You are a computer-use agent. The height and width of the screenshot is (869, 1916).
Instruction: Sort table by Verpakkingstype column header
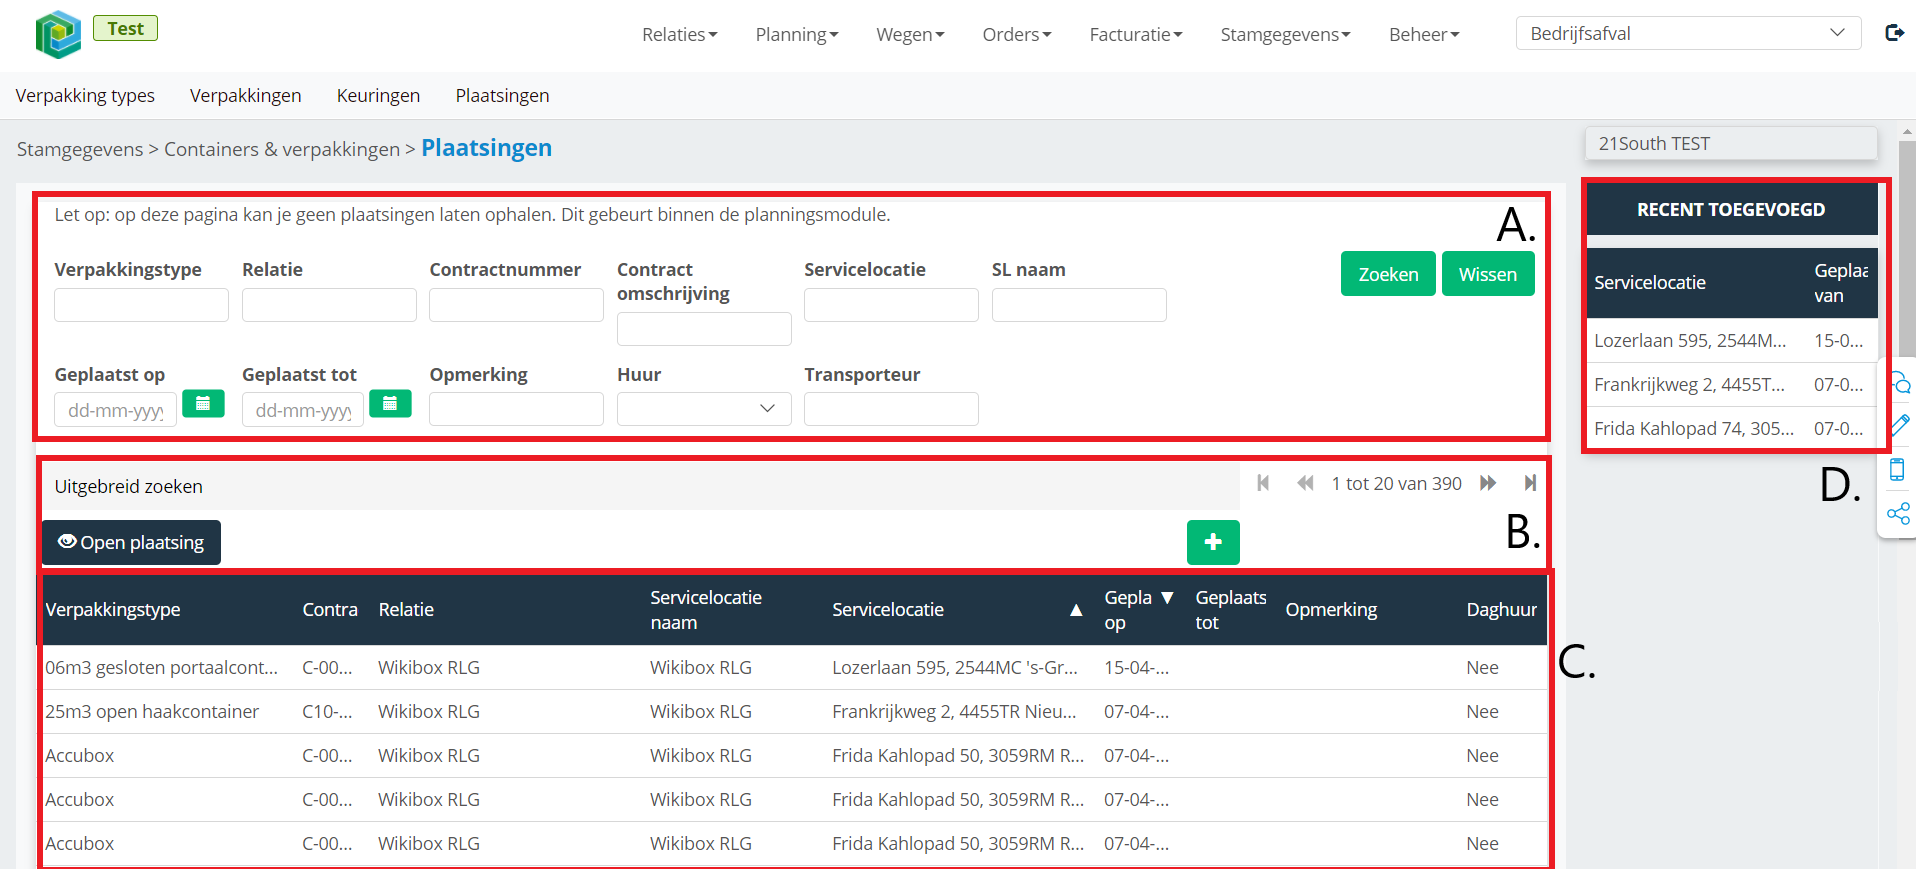pos(113,609)
